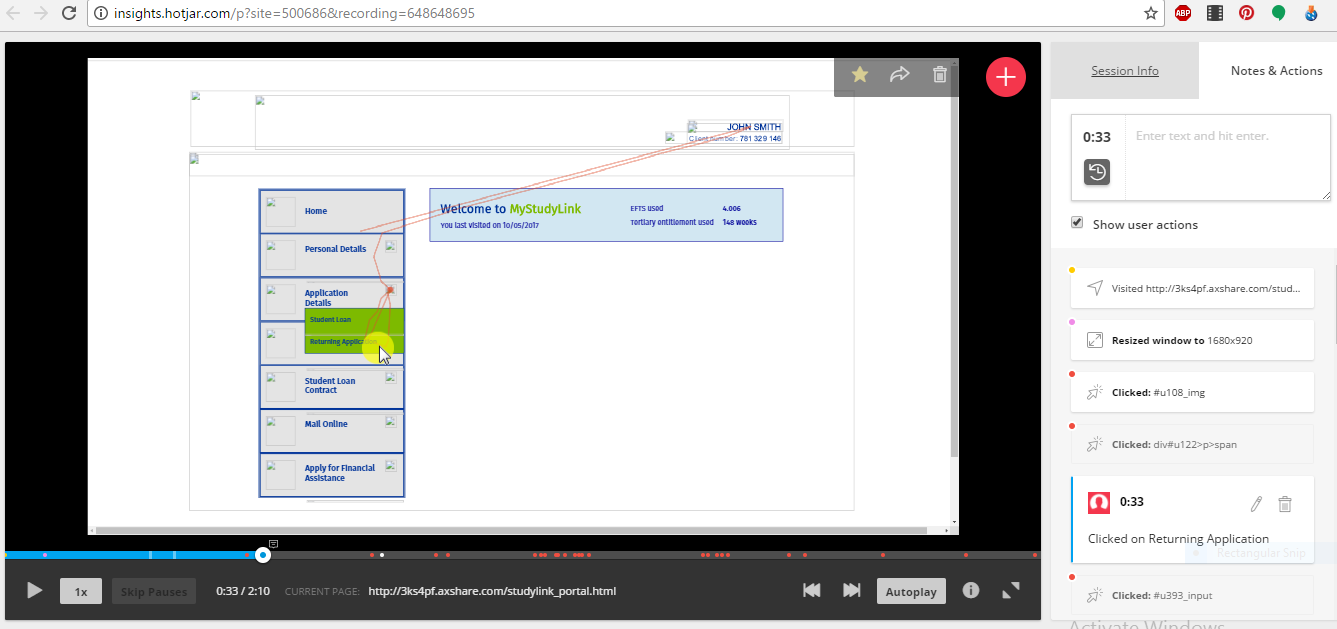Star this recording as favorite

[860, 74]
